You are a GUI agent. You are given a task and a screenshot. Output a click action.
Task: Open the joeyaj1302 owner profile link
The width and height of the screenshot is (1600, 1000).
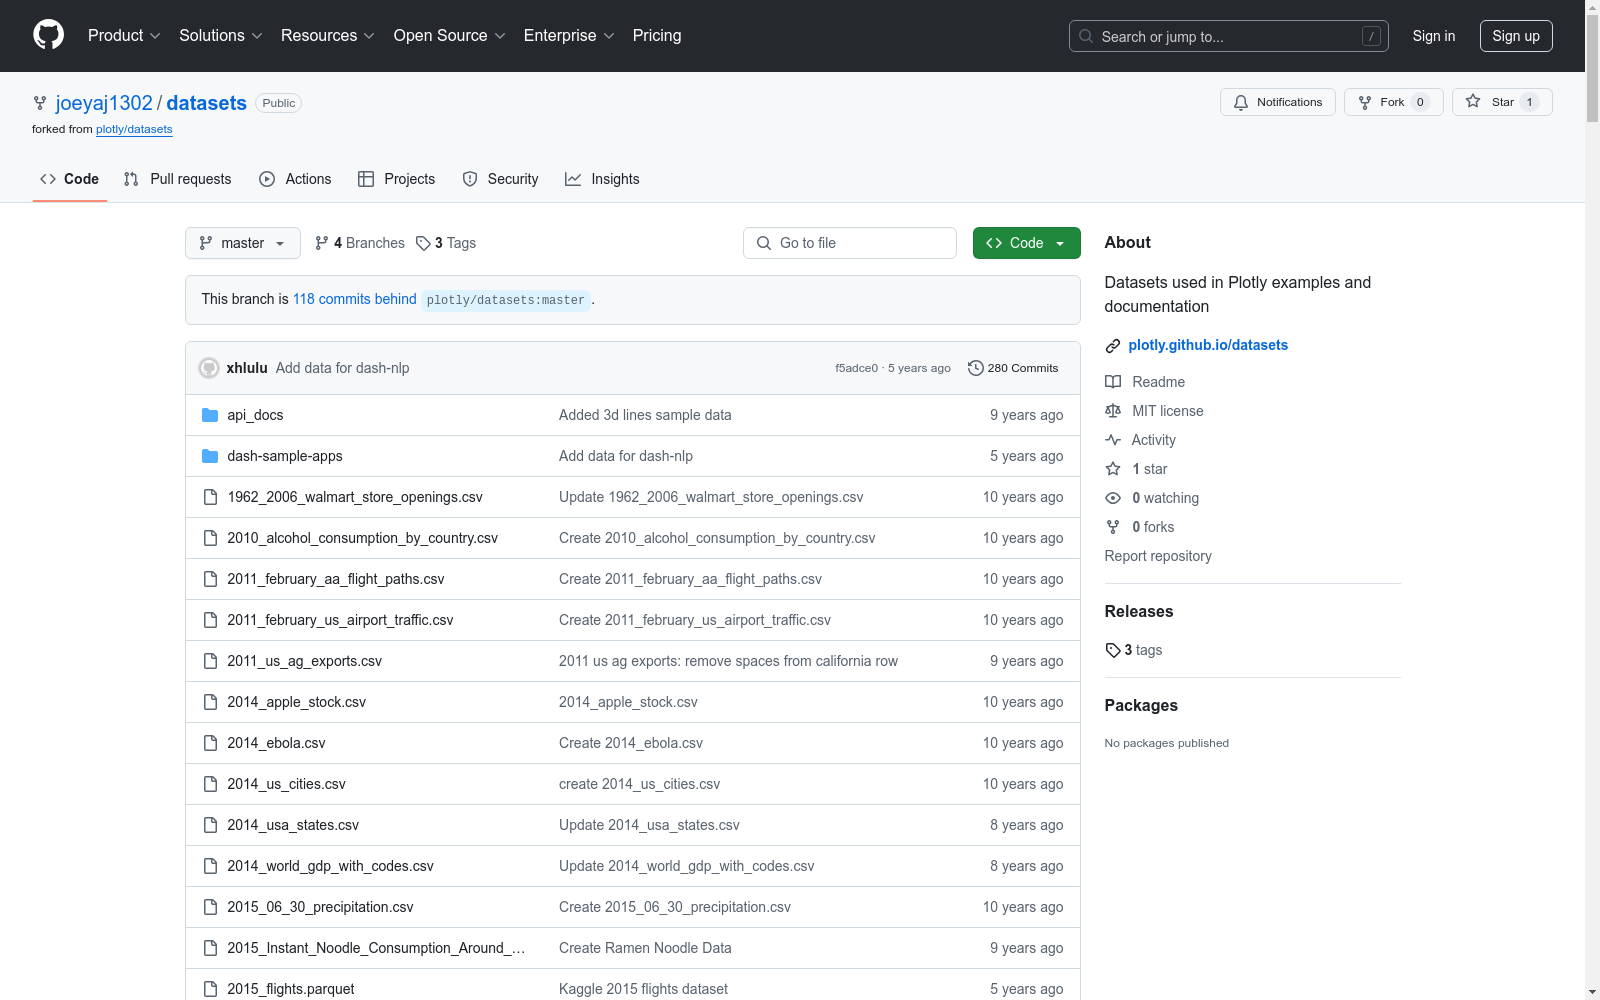[x=104, y=103]
